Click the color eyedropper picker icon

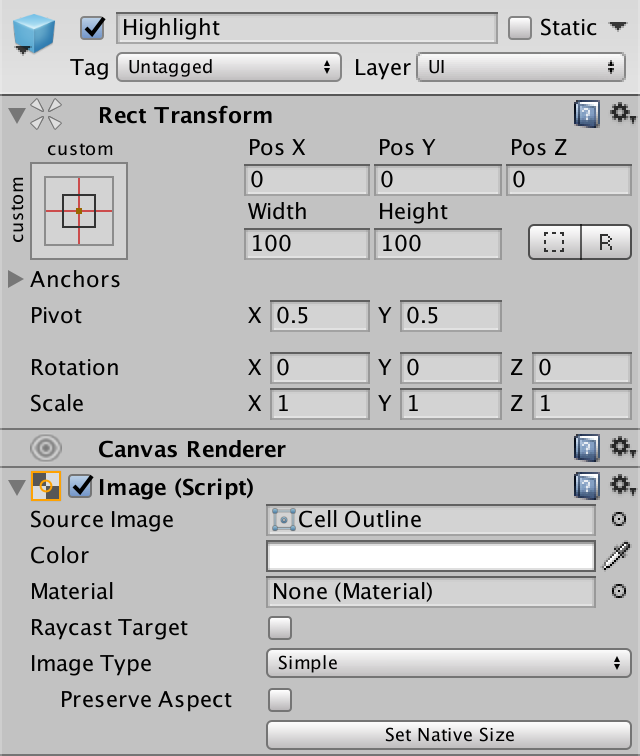click(x=617, y=556)
